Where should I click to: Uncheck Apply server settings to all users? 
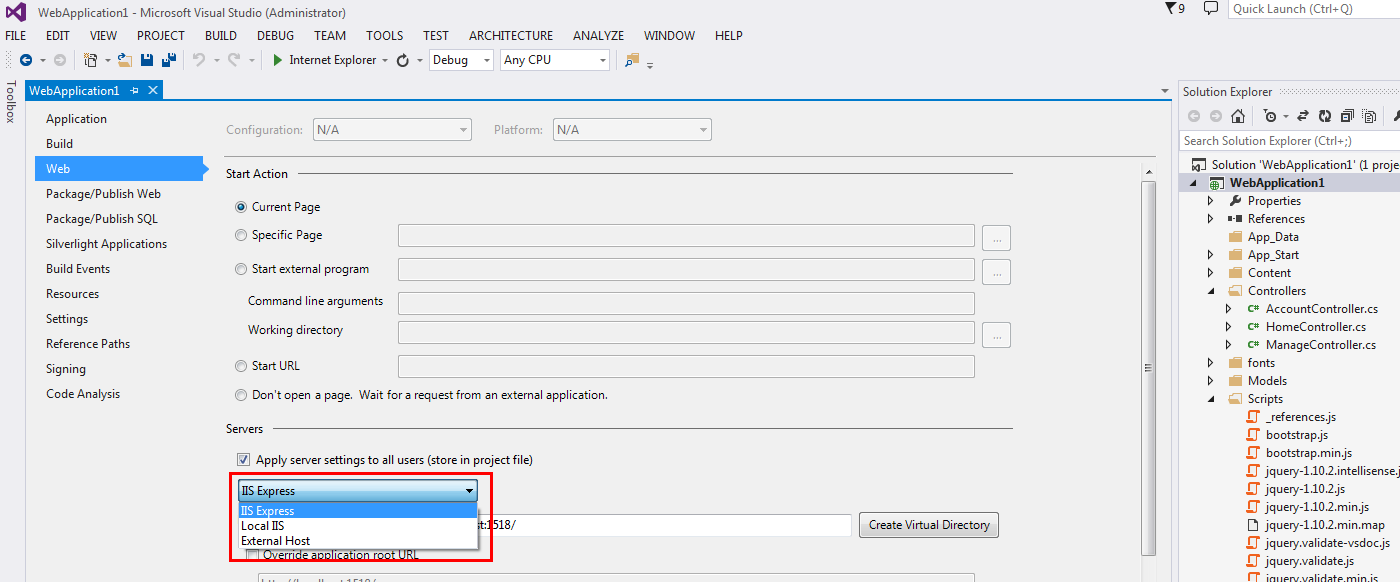pyautogui.click(x=243, y=459)
